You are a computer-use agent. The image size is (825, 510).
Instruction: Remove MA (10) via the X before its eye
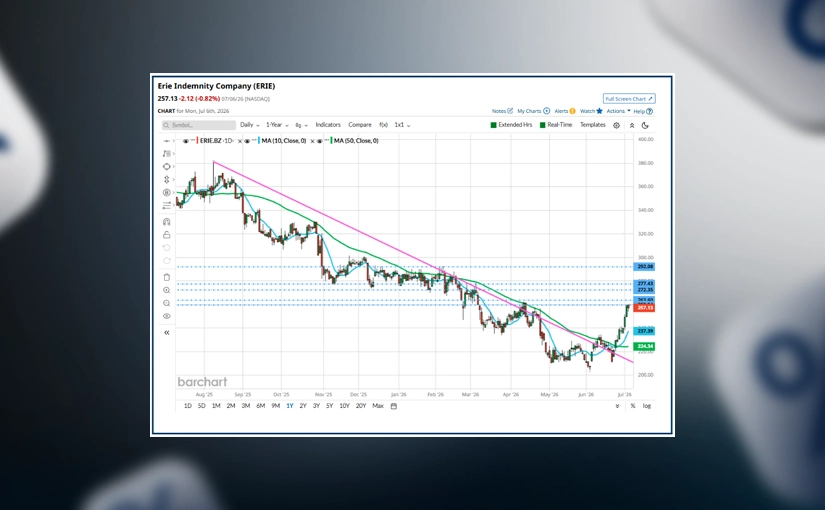point(240,141)
